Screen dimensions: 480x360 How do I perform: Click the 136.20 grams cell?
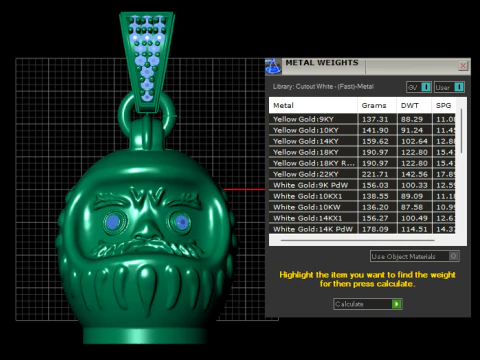point(377,207)
